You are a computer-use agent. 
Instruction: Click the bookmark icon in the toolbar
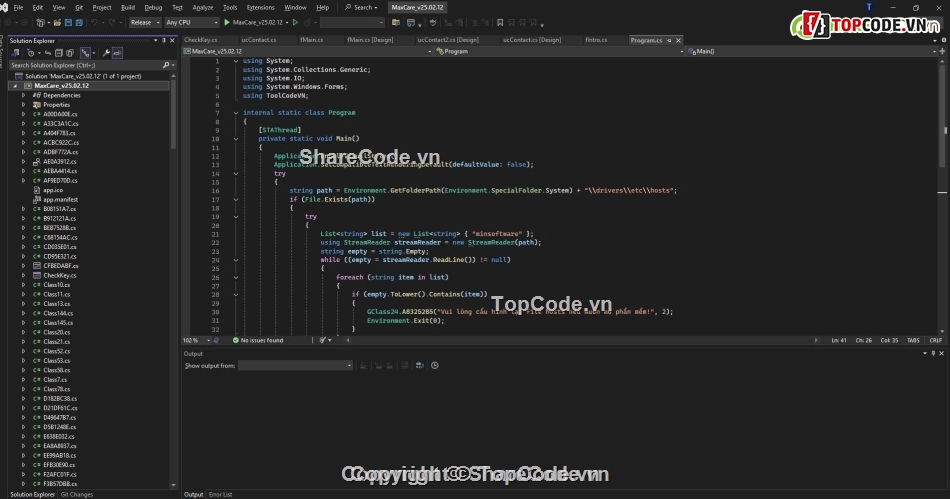pos(500,22)
